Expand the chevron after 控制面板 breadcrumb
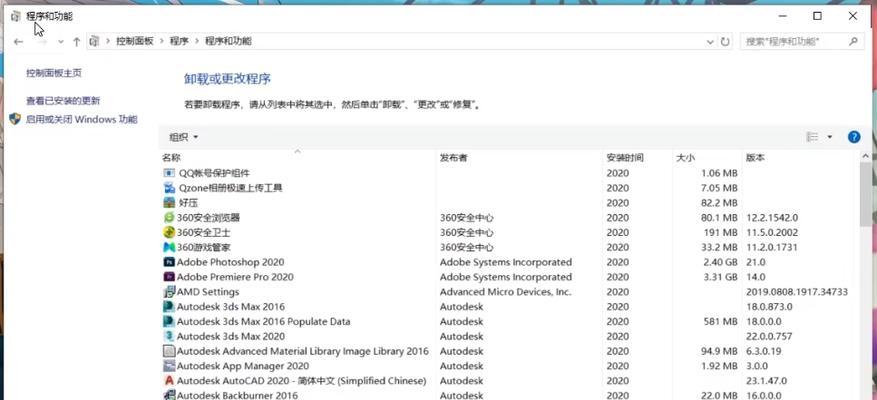This screenshot has width=877, height=400. (162, 41)
